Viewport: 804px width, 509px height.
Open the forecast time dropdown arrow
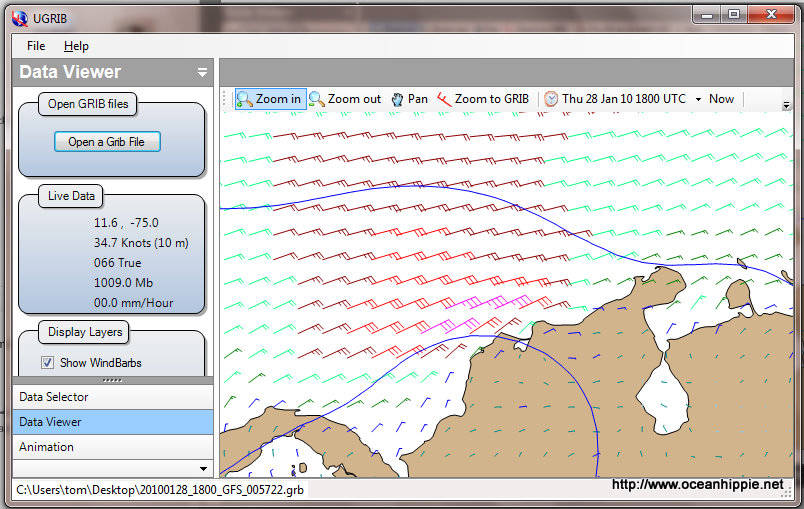point(698,100)
